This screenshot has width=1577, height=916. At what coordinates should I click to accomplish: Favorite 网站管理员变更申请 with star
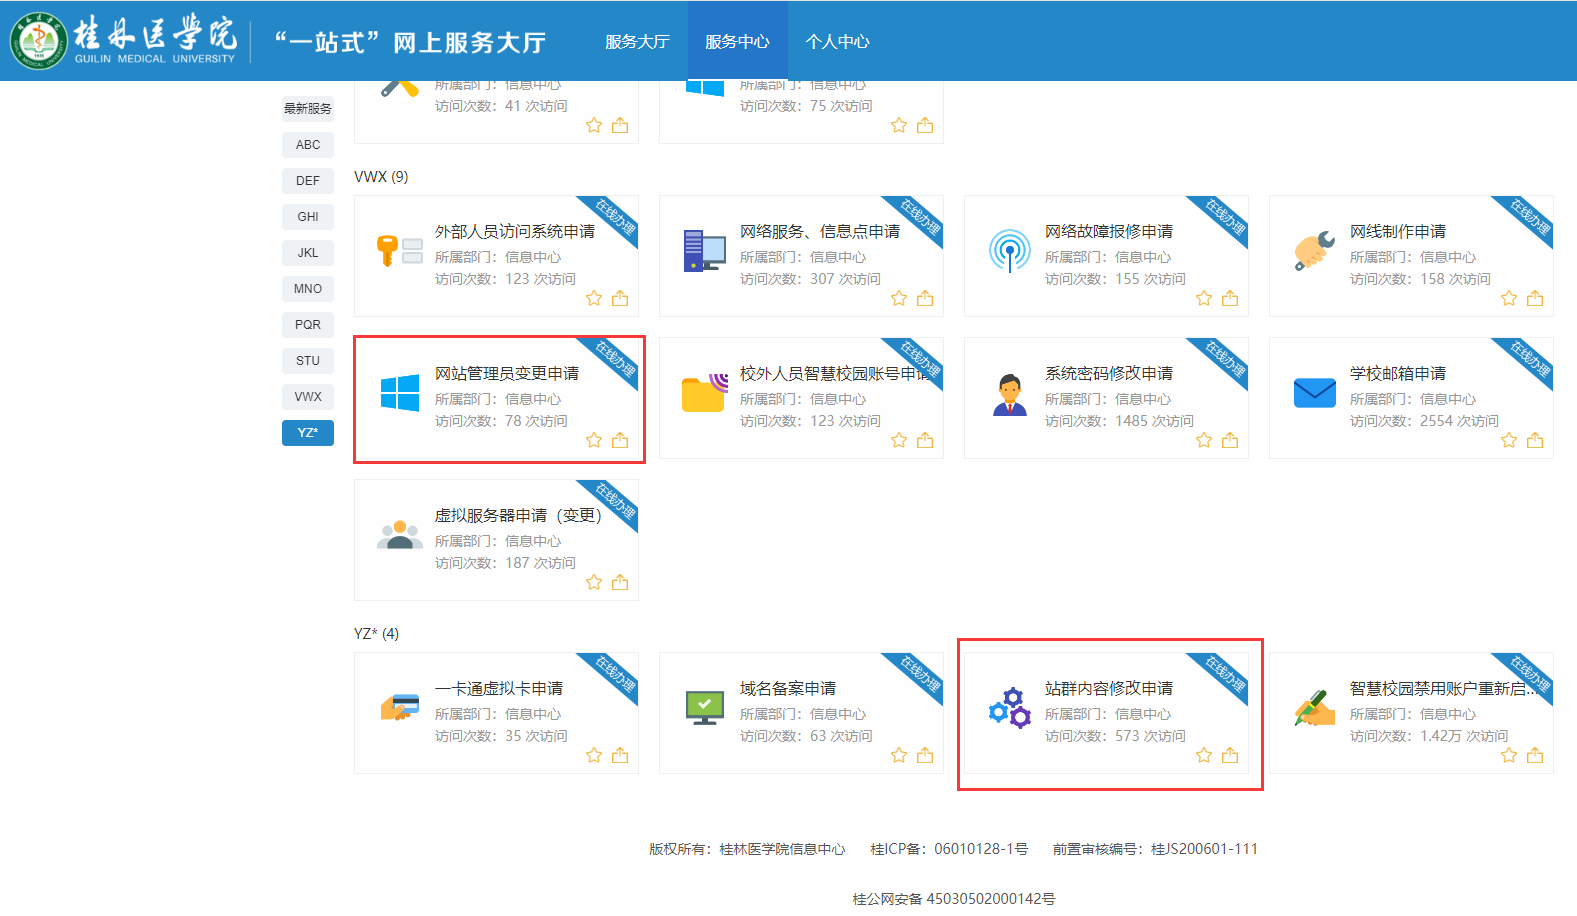click(x=594, y=440)
